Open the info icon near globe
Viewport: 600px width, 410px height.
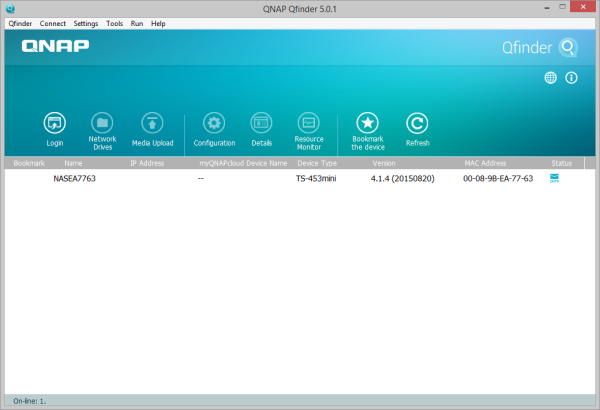pyautogui.click(x=571, y=77)
